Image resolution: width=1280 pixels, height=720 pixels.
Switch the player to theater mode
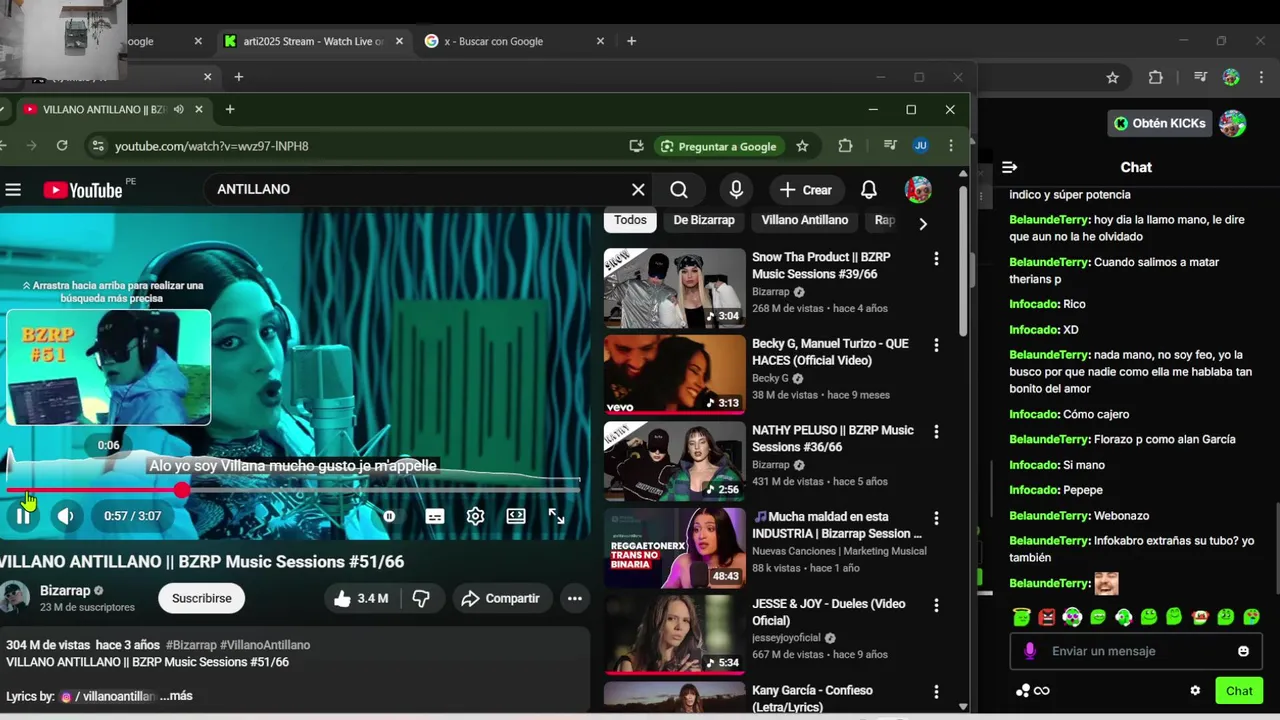(x=516, y=516)
